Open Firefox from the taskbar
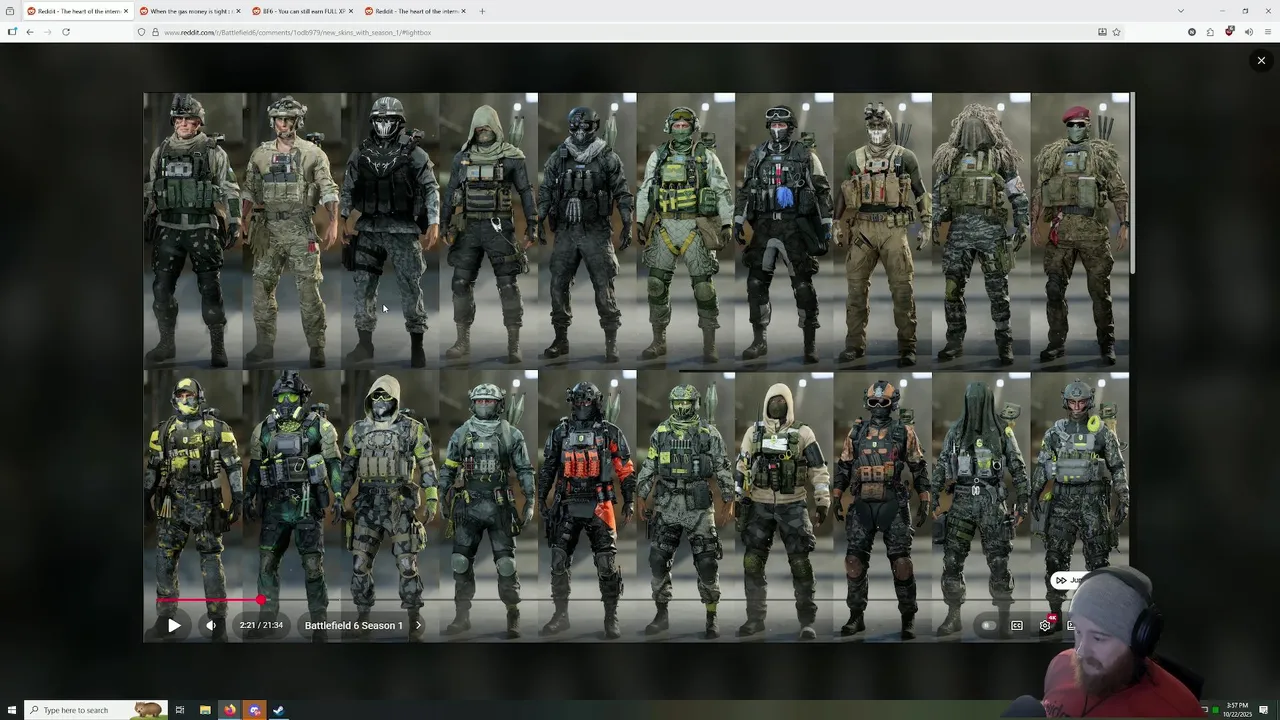This screenshot has height=720, width=1280. click(230, 710)
